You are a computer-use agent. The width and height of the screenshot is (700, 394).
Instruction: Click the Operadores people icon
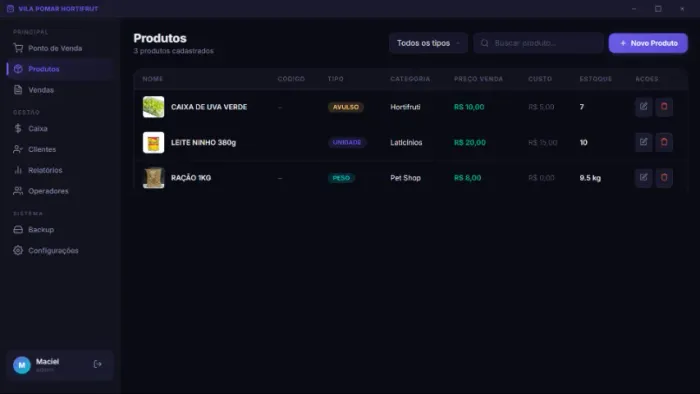coord(18,191)
